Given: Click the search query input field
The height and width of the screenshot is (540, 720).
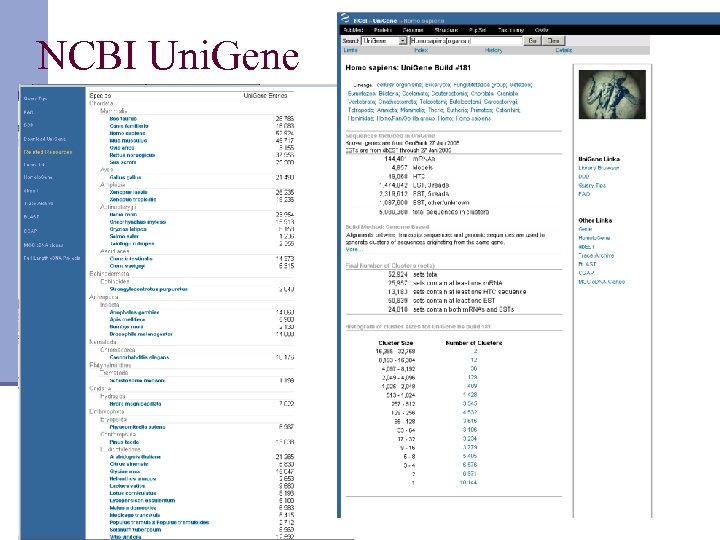Looking at the screenshot, I should tap(466, 41).
